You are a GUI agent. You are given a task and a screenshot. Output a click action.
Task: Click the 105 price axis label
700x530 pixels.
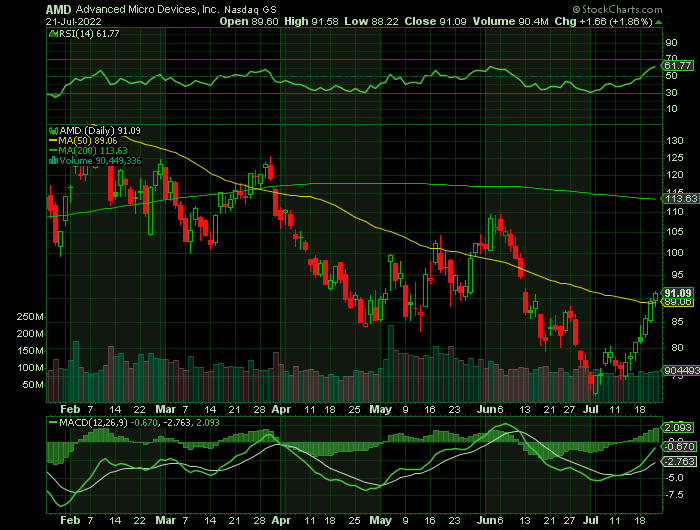tap(675, 231)
